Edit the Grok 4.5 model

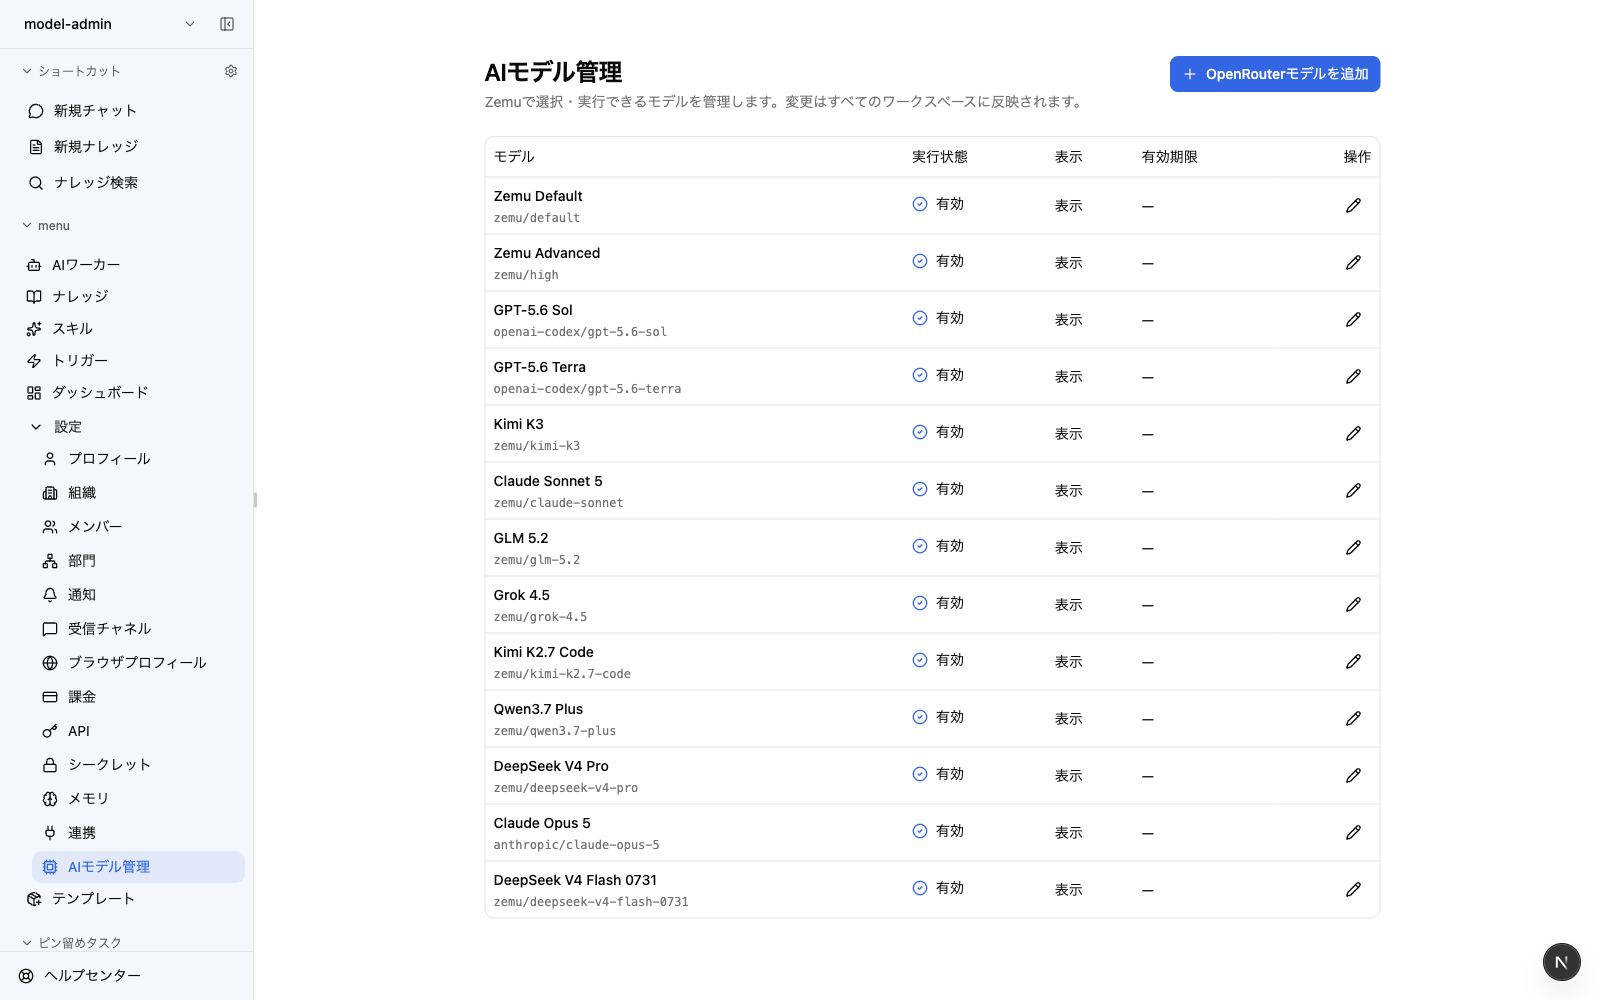click(x=1353, y=604)
